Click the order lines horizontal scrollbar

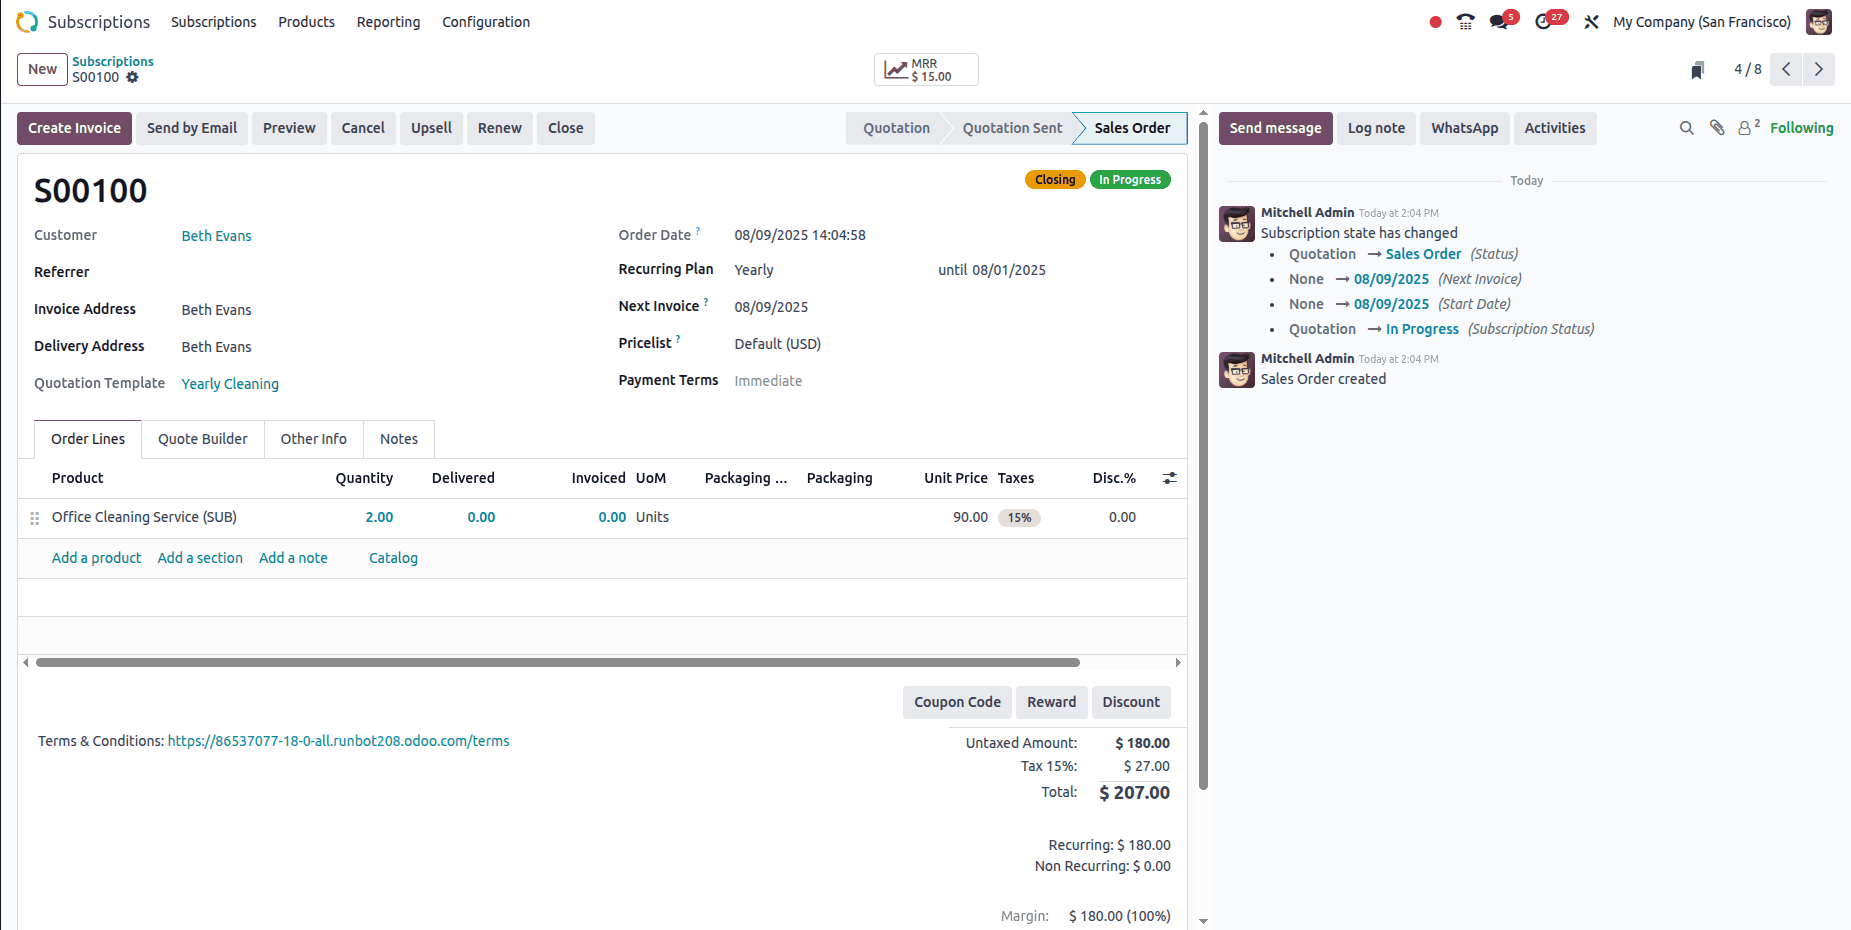point(558,662)
